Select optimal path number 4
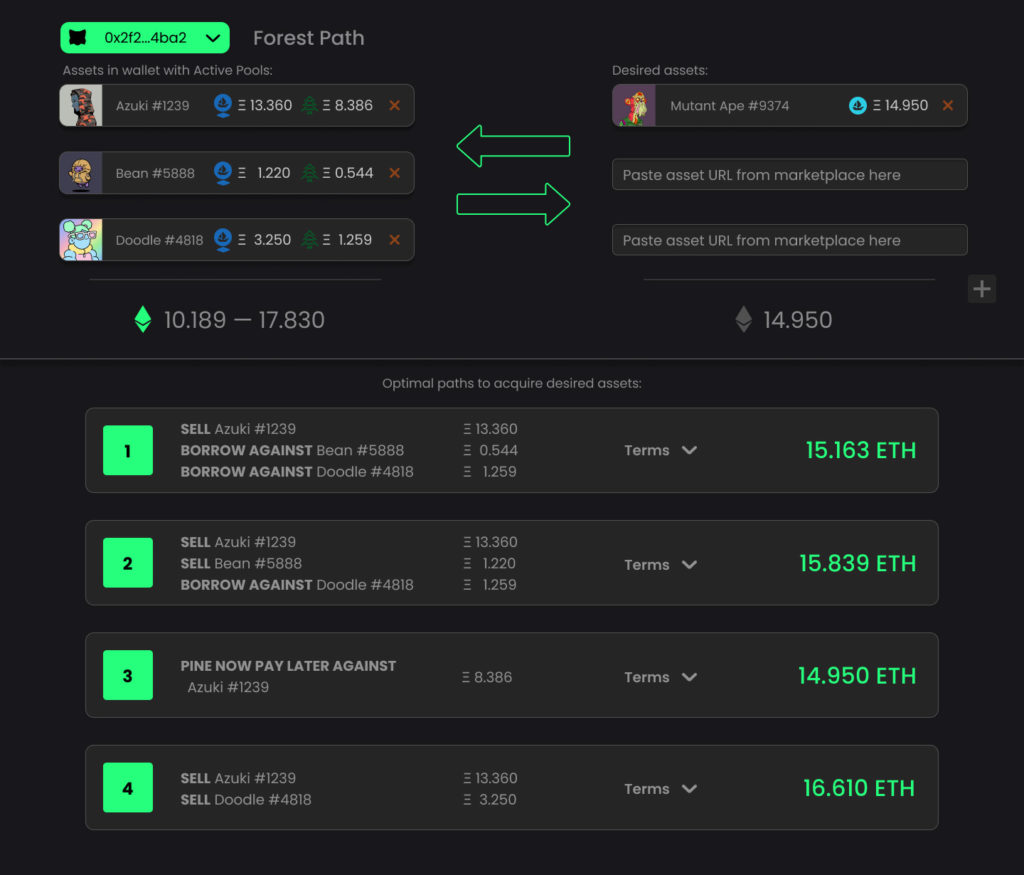 pos(128,788)
